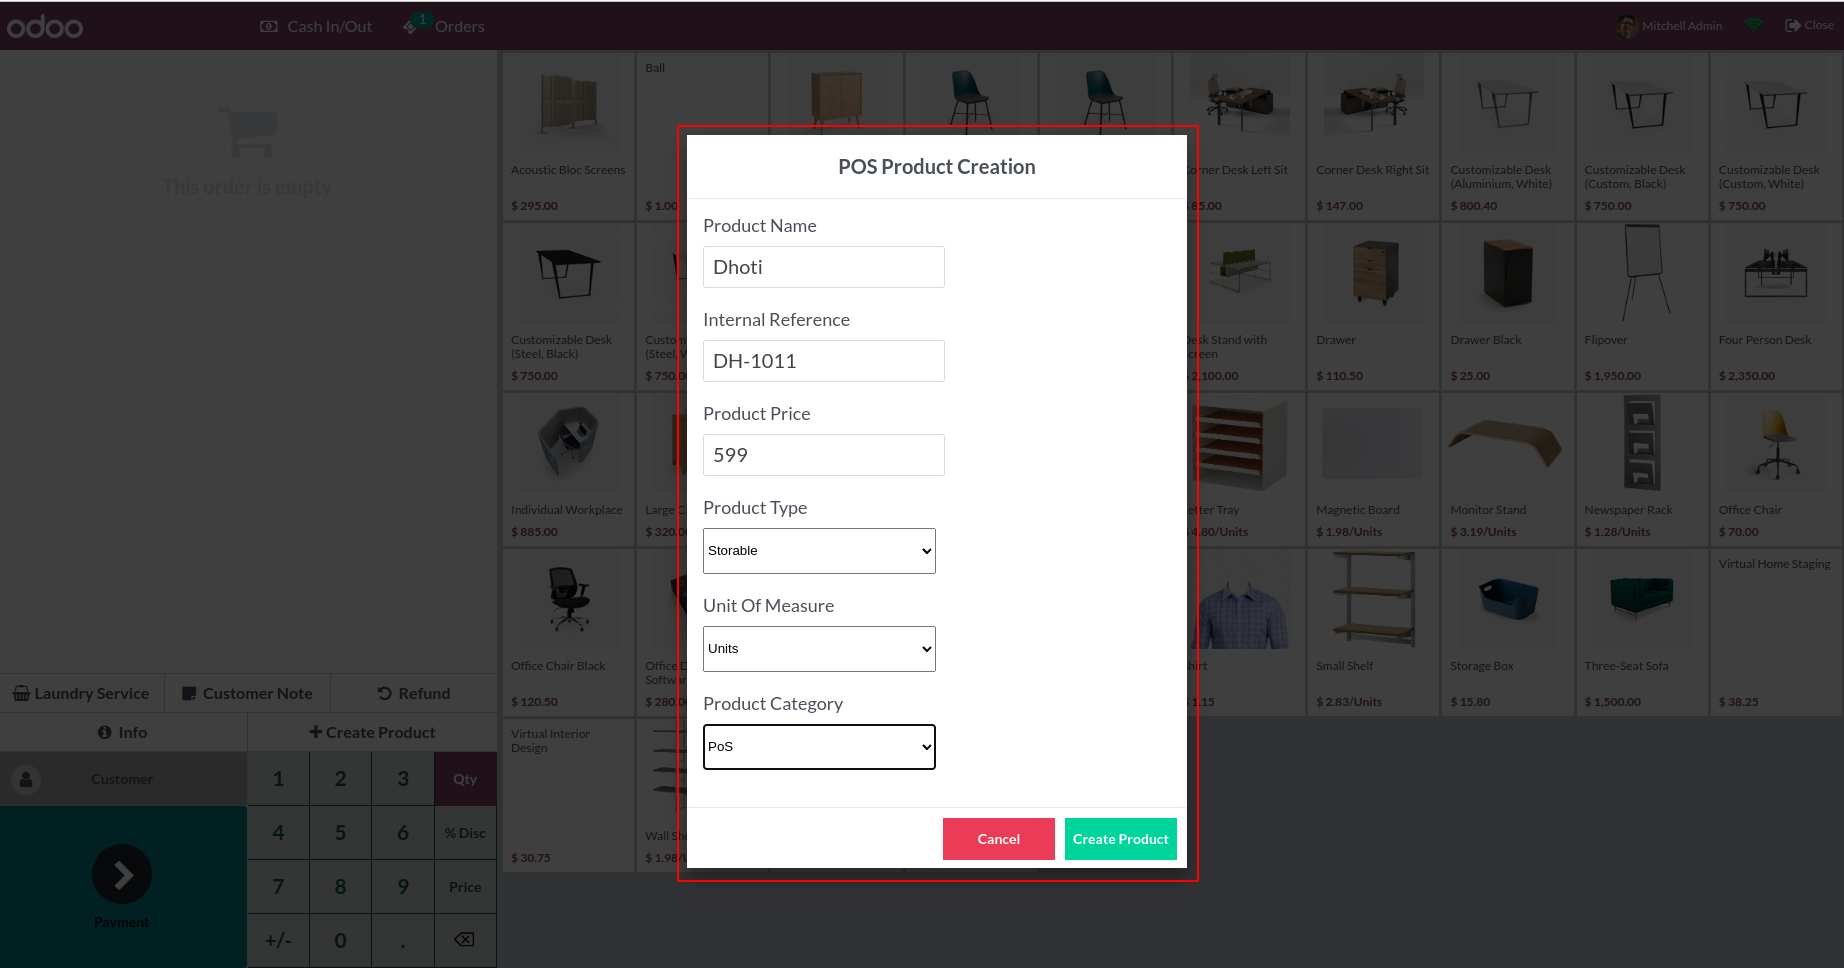Click the Cash In/Out money icon
Viewport: 1844px width, 968px height.
tap(269, 27)
